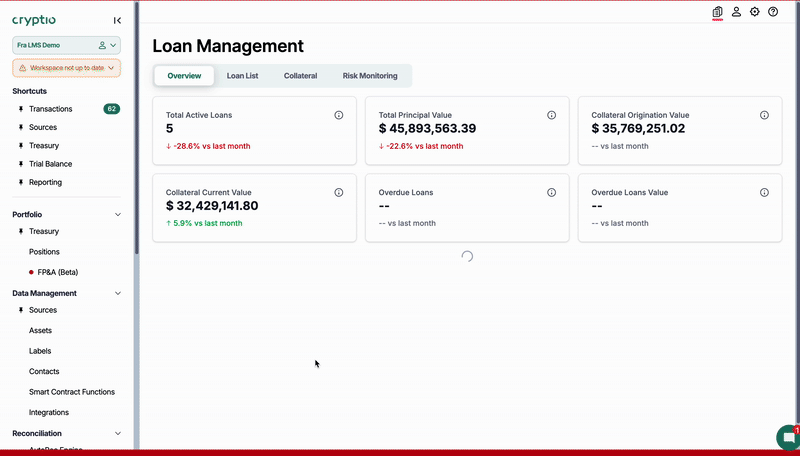Image resolution: width=800 pixels, height=456 pixels.
Task: Switch to the Risk Monitoring tab
Action: pyautogui.click(x=370, y=75)
